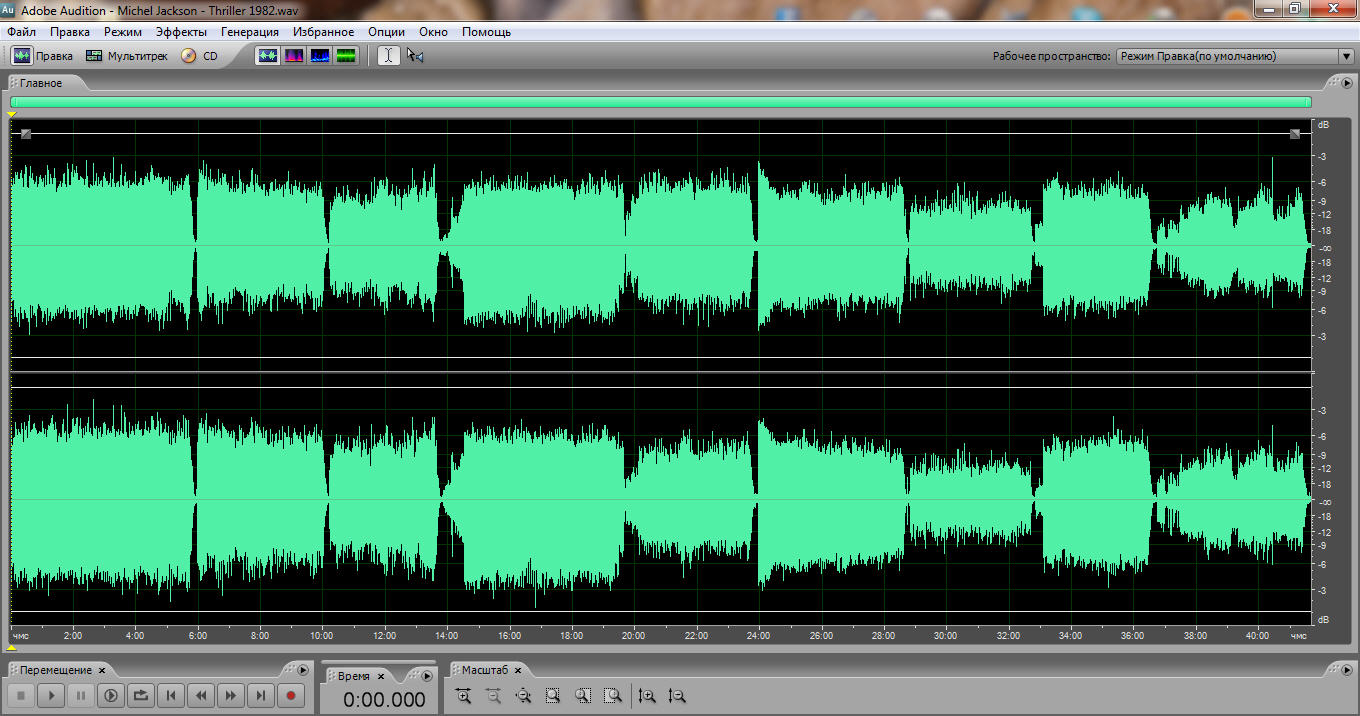Open Масштаб panel options arrow
This screenshot has width=1360, height=716.
(1347, 670)
